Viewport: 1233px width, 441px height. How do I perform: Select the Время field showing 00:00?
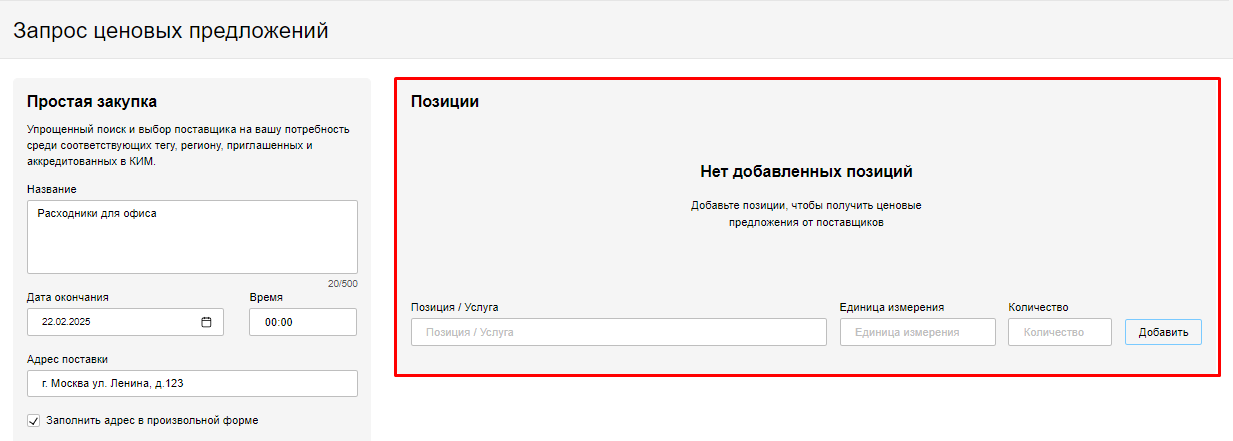pyautogui.click(x=302, y=322)
